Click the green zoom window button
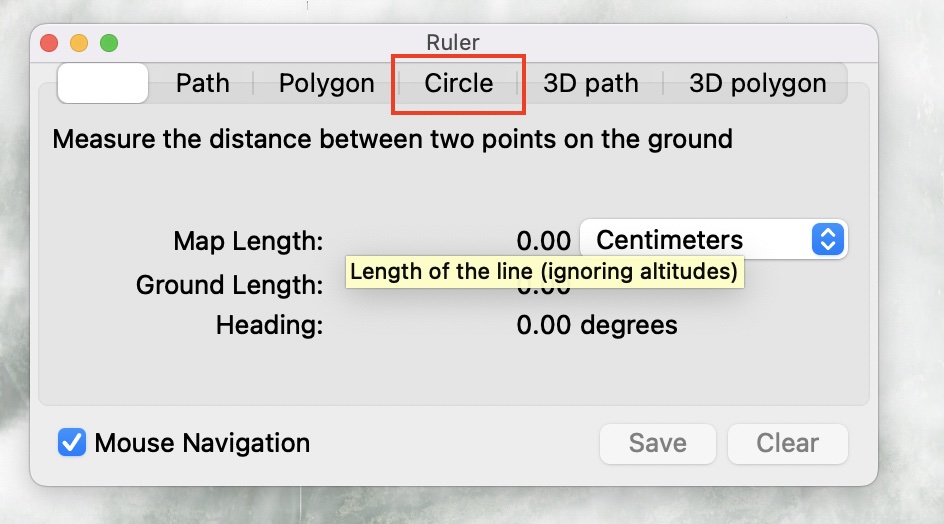Image resolution: width=944 pixels, height=524 pixels. pyautogui.click(x=109, y=43)
